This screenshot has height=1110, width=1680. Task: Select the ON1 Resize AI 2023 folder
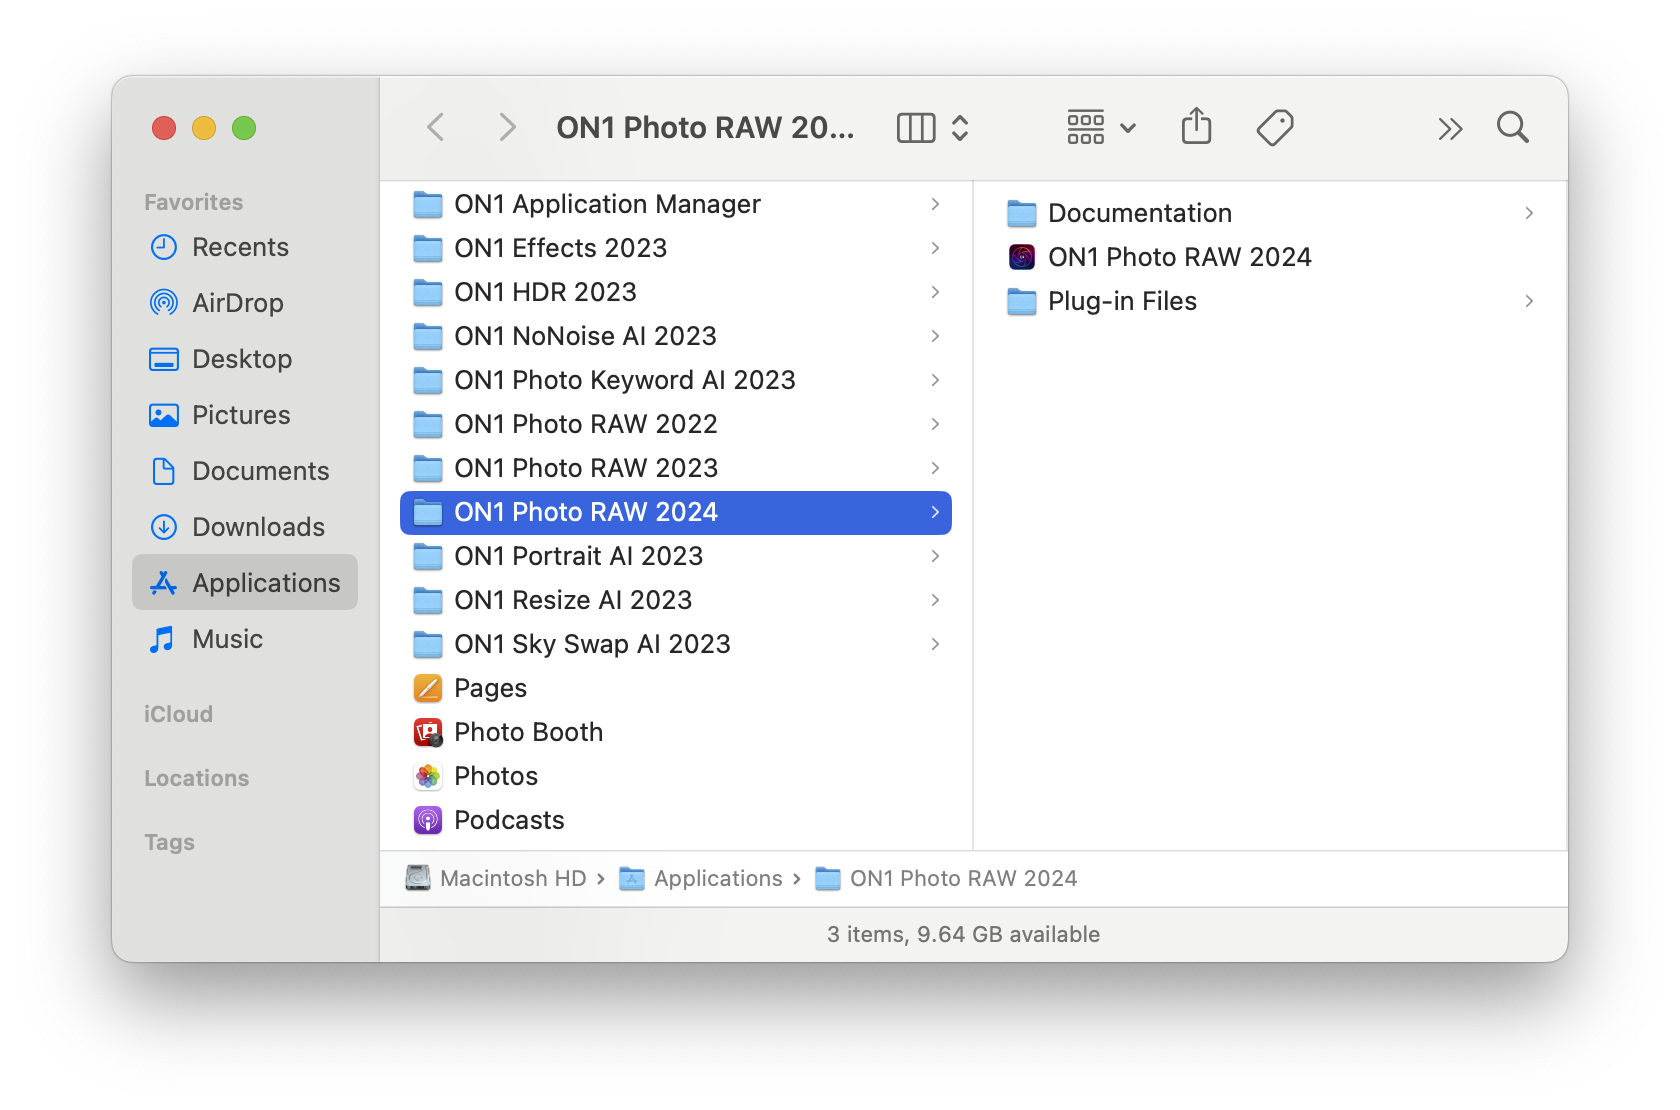(x=676, y=600)
